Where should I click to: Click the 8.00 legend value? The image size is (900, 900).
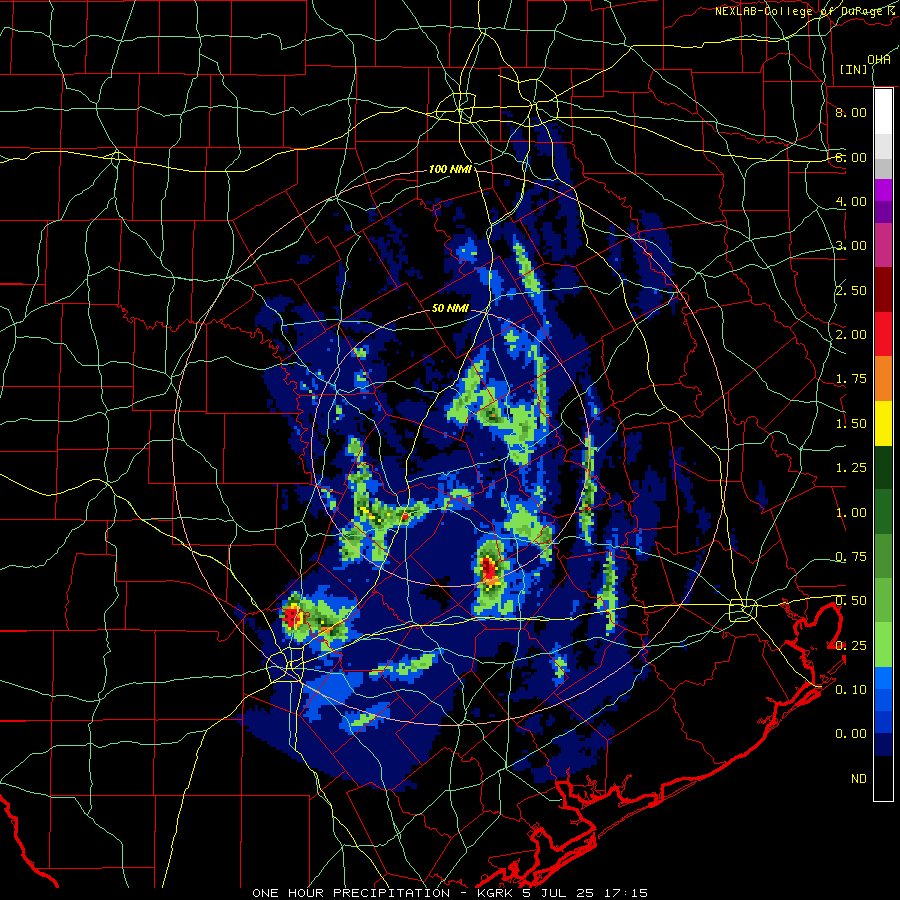tap(850, 112)
